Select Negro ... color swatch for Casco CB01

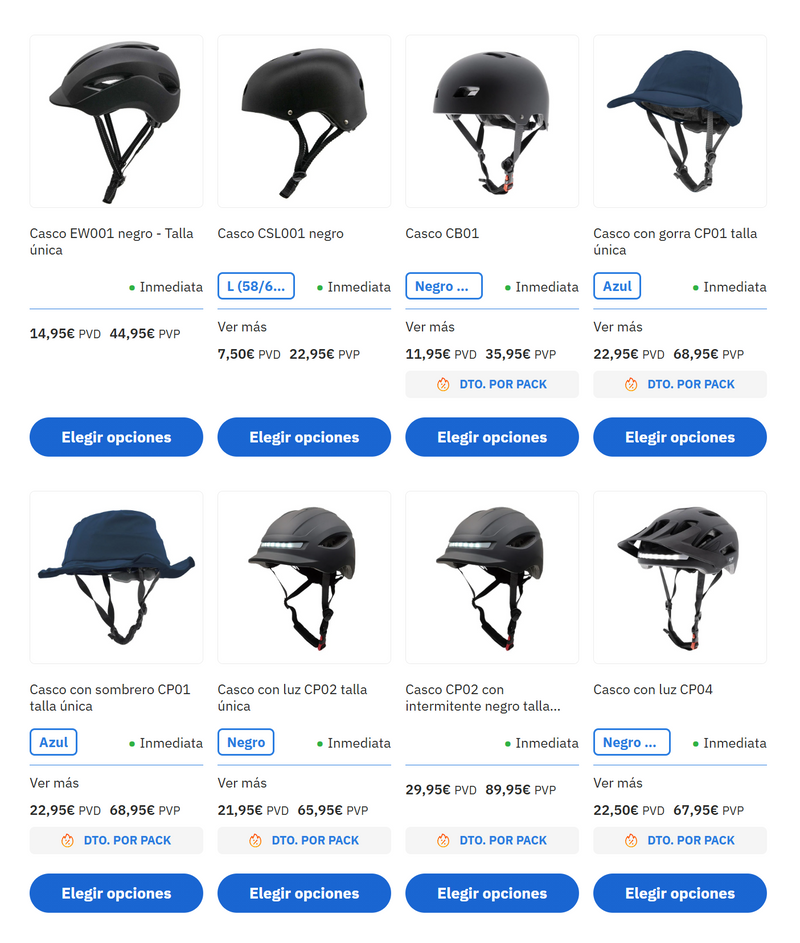tap(444, 286)
